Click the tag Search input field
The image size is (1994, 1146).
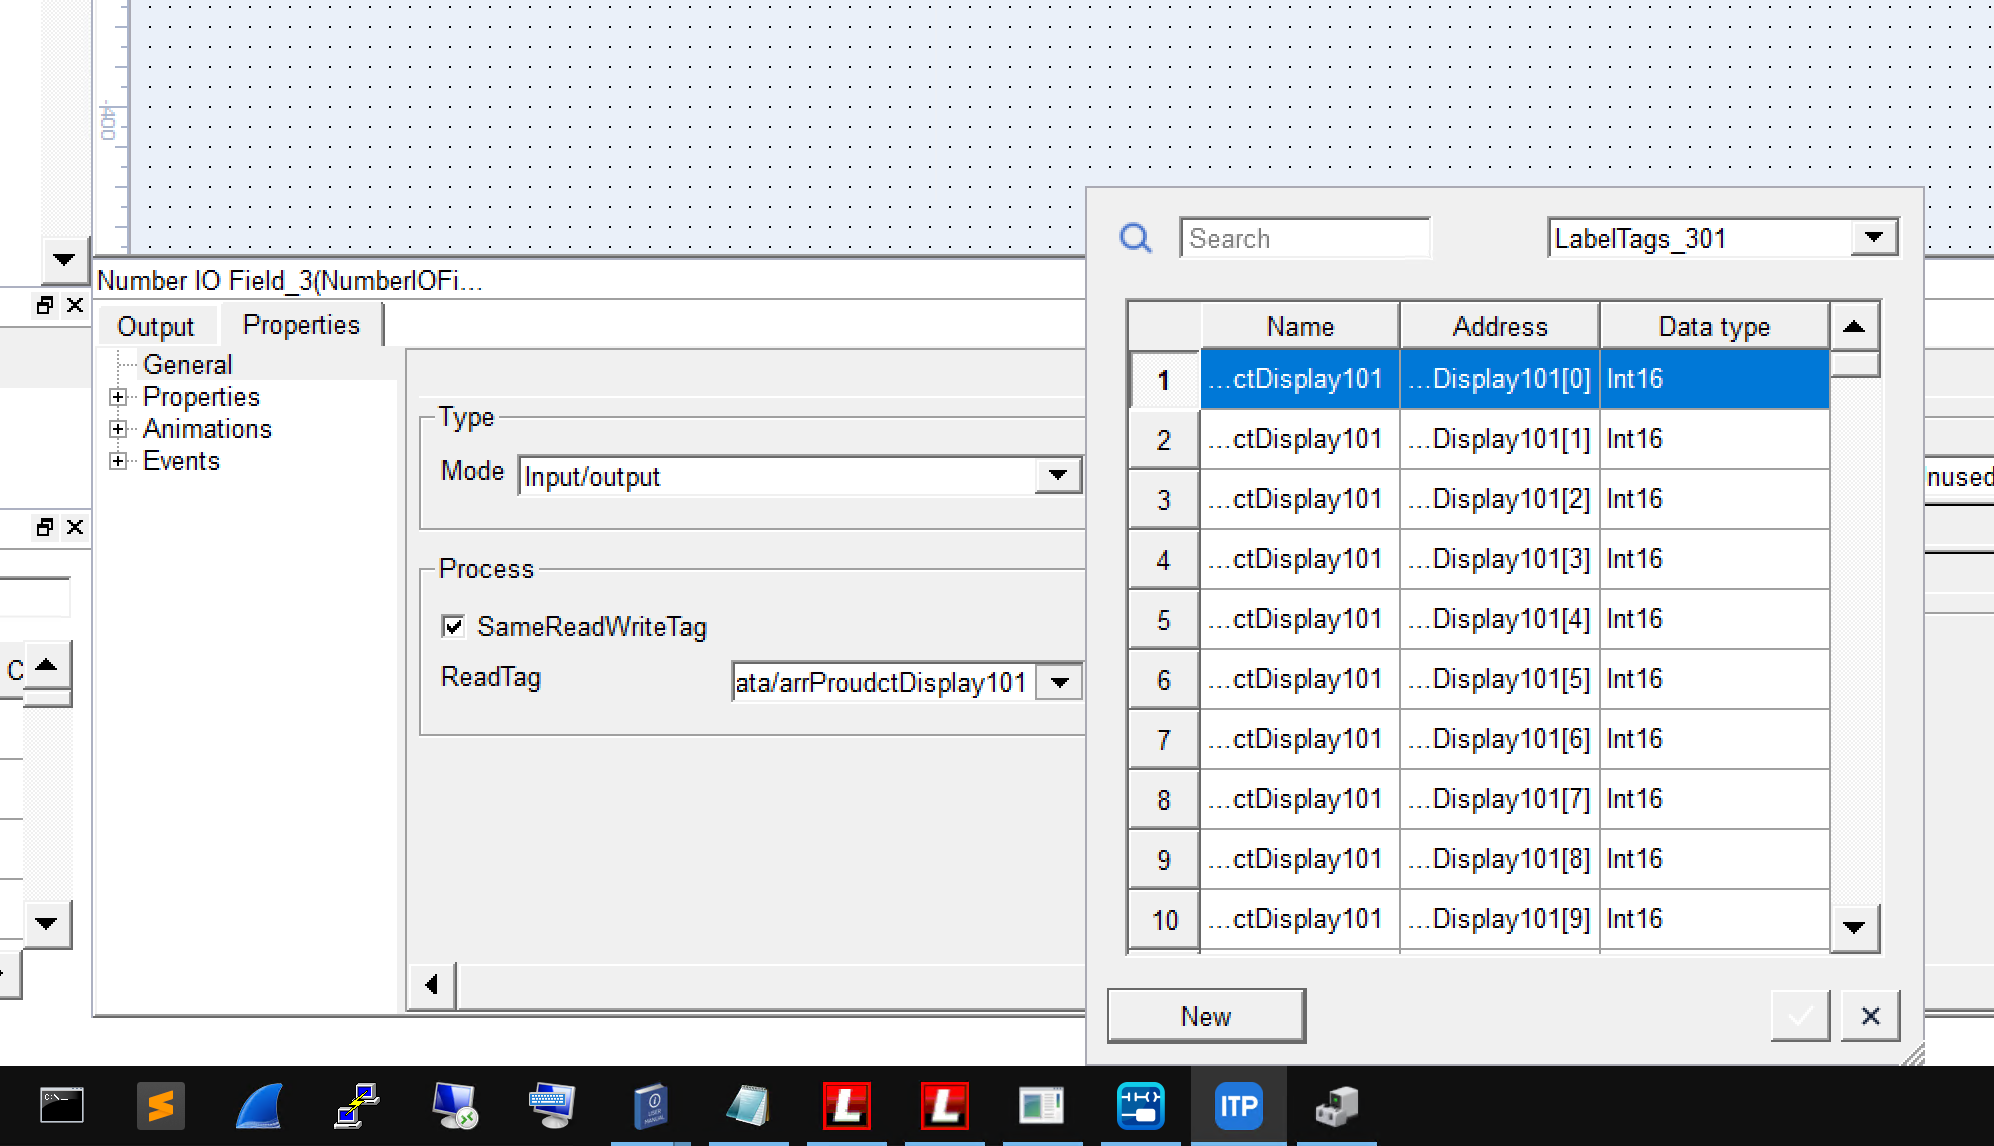1303,239
